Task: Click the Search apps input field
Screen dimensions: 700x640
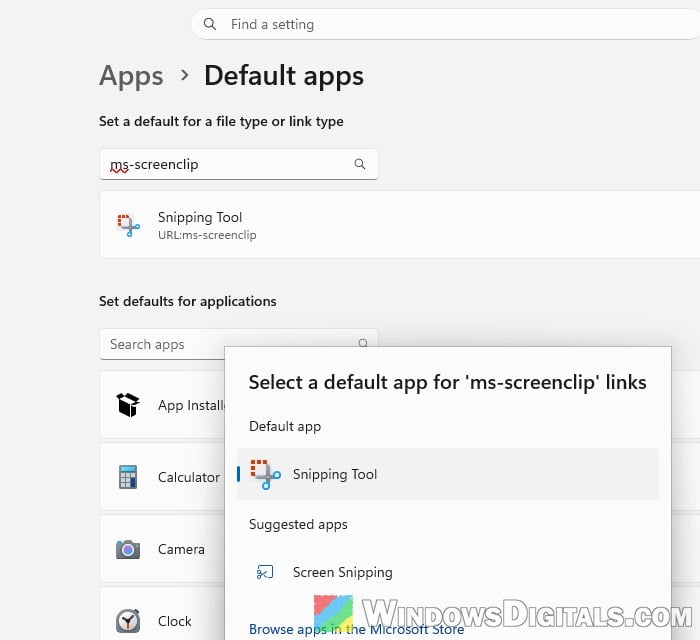Action: (x=239, y=344)
